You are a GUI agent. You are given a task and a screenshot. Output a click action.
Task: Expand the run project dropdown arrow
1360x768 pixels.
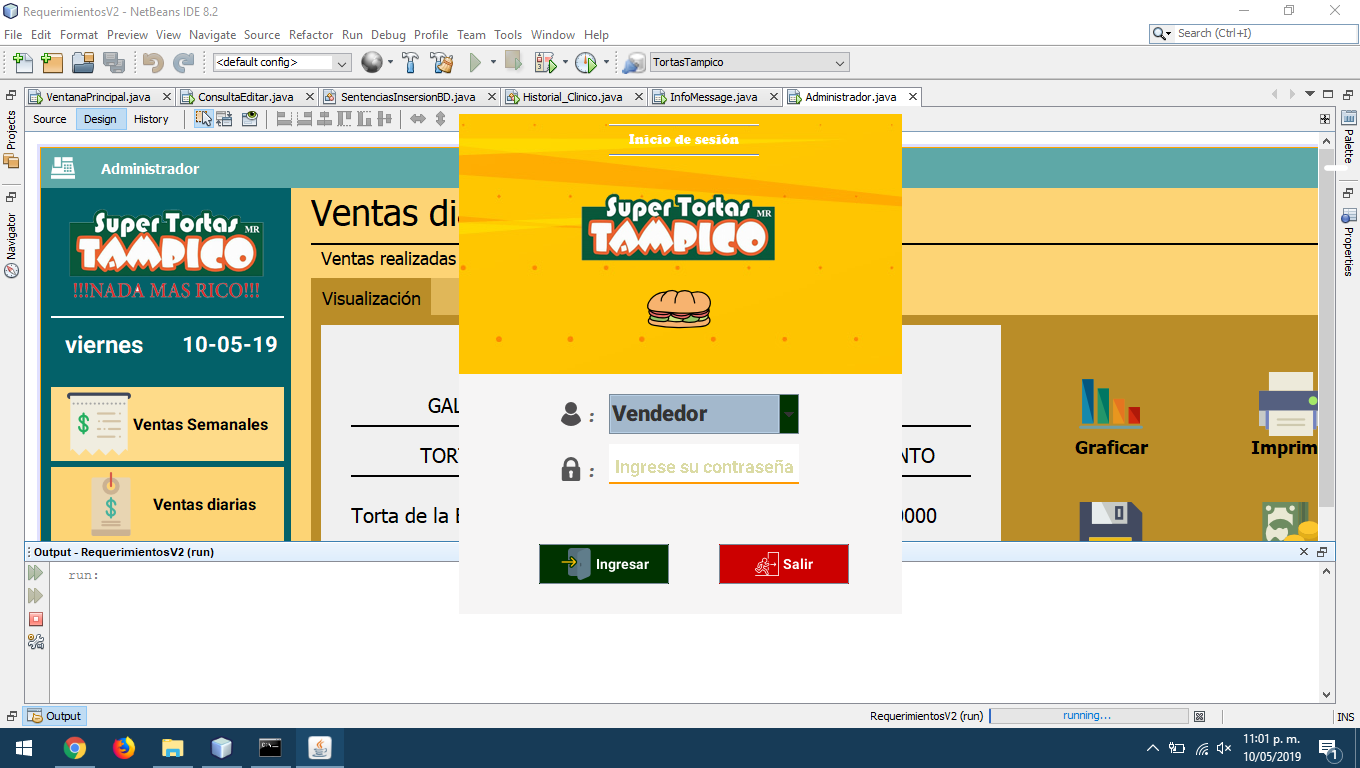pyautogui.click(x=493, y=62)
